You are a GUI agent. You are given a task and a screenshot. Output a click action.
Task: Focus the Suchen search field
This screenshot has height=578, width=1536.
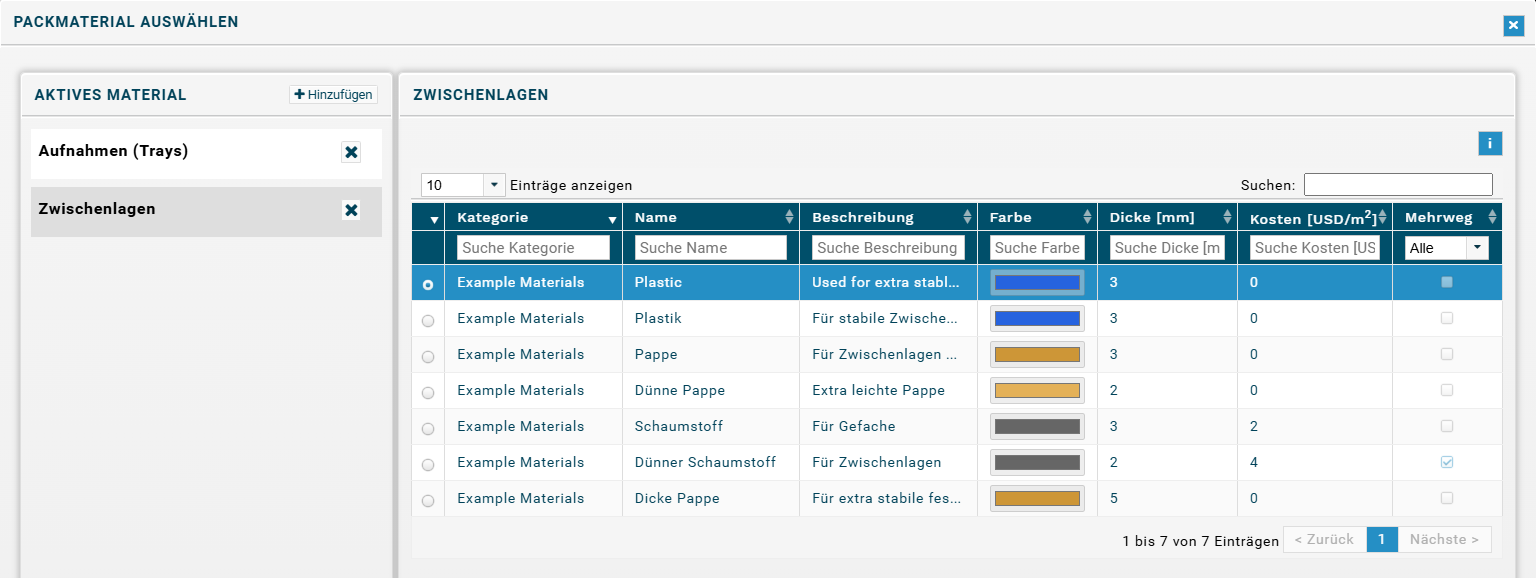1398,185
